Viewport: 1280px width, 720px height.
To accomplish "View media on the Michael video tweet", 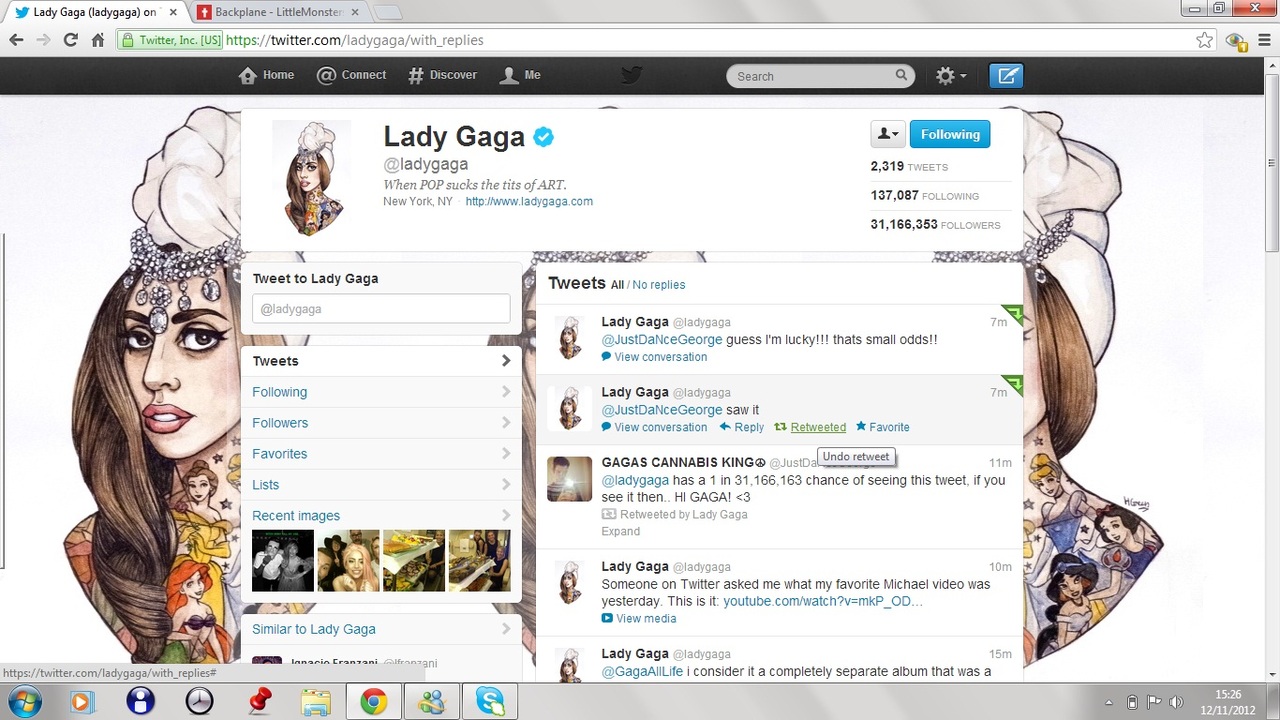I will click(639, 618).
